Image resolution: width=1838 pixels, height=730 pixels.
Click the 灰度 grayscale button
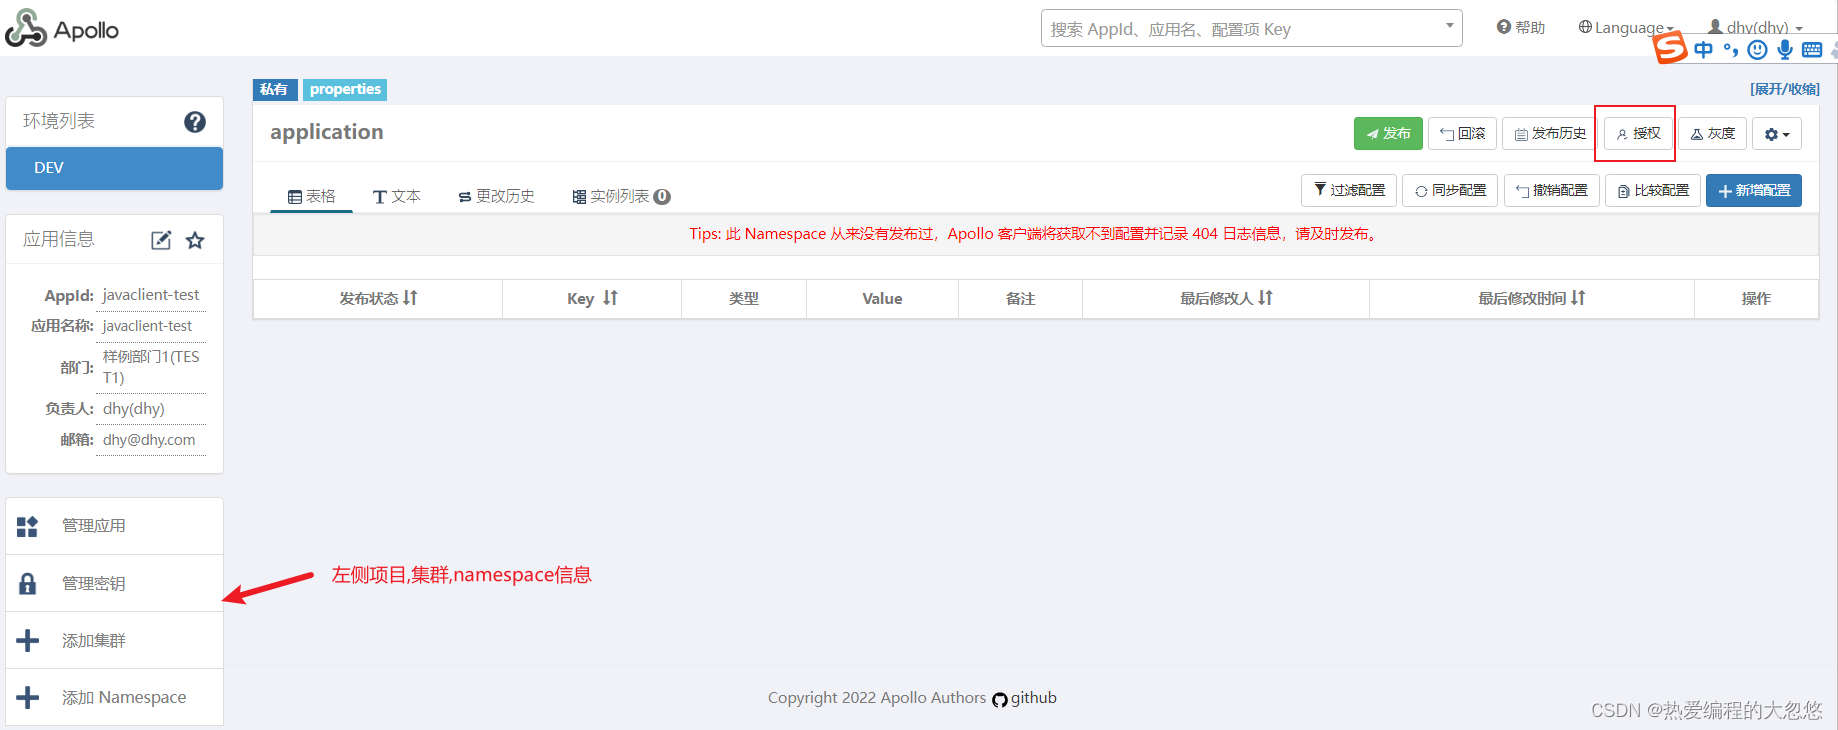(1712, 133)
